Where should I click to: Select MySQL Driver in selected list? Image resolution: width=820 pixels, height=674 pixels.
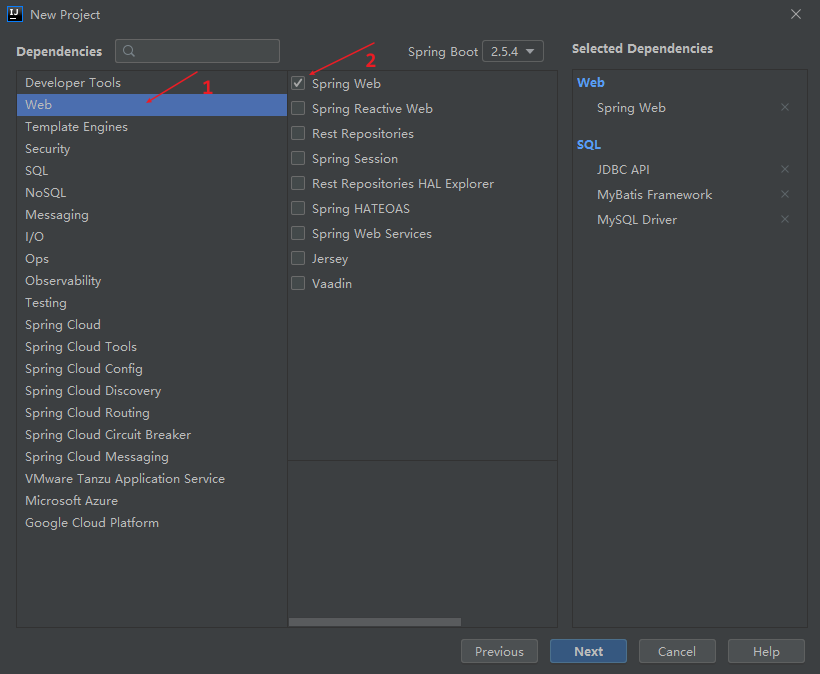[636, 220]
